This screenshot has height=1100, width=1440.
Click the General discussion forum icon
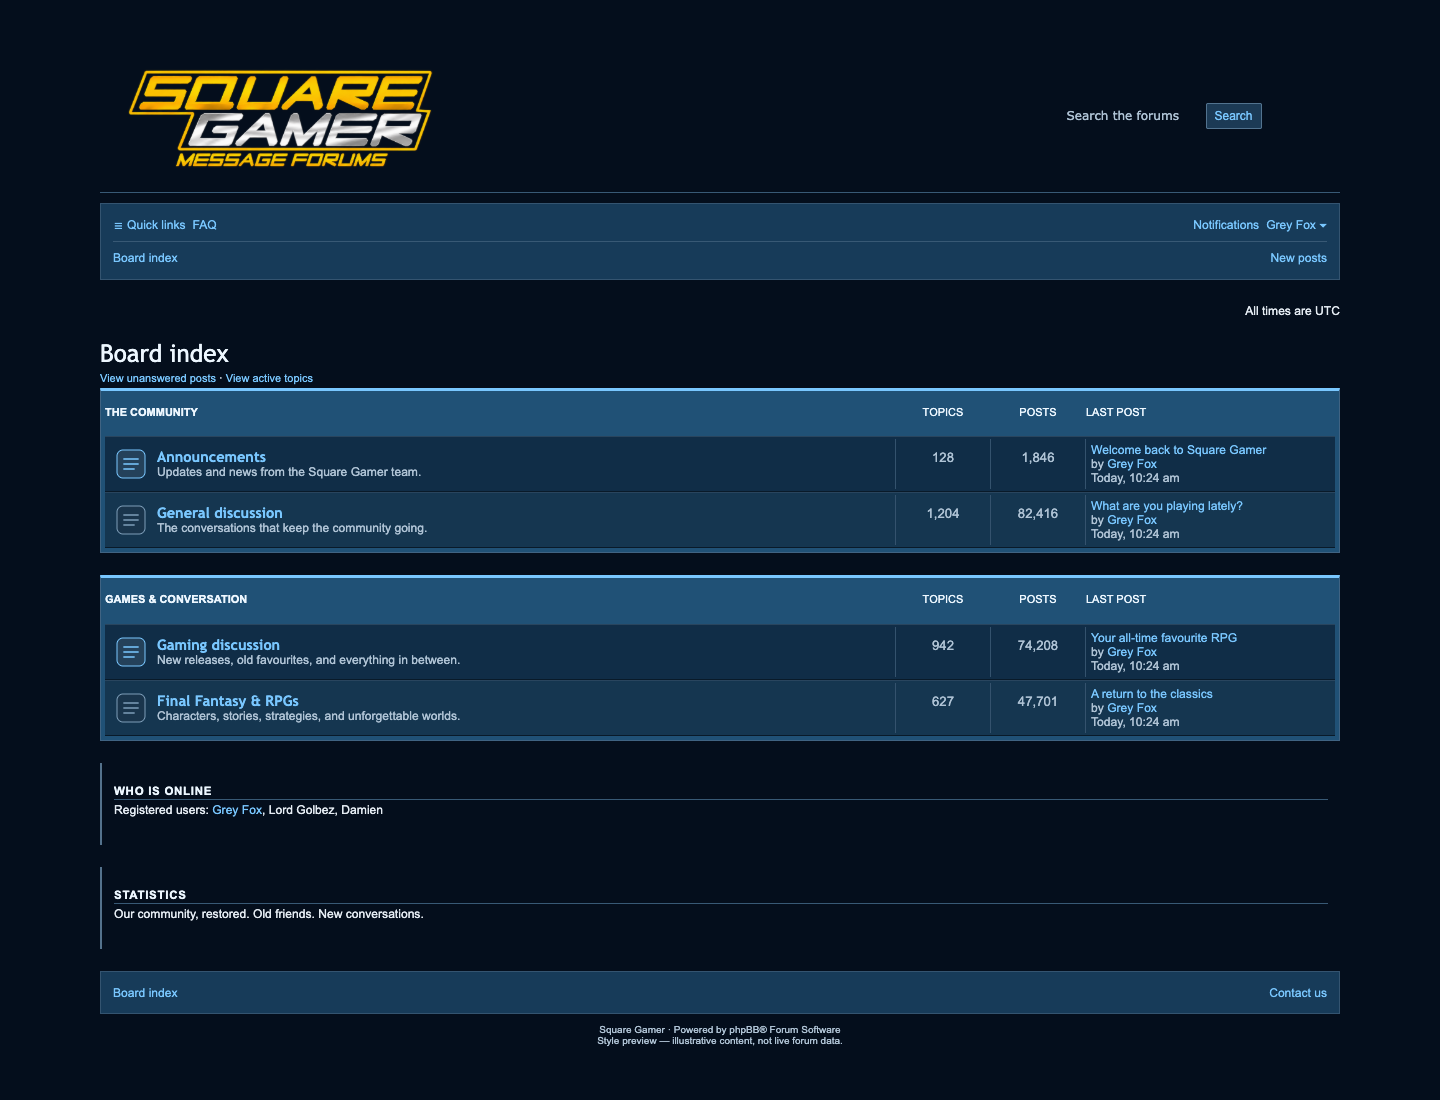(131, 520)
